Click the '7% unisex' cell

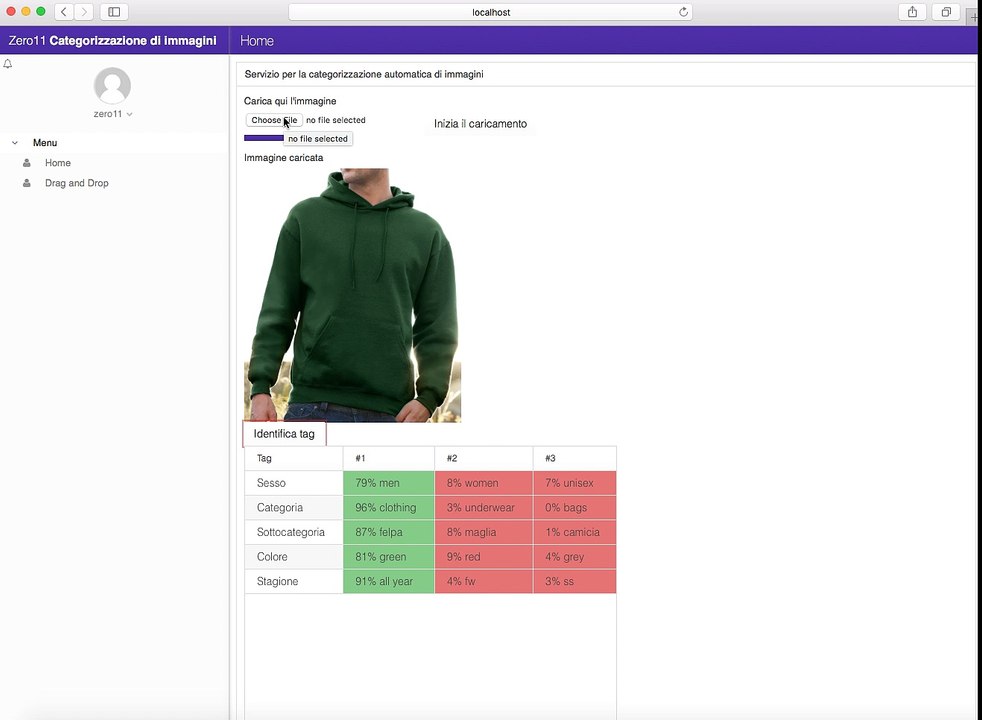575,483
